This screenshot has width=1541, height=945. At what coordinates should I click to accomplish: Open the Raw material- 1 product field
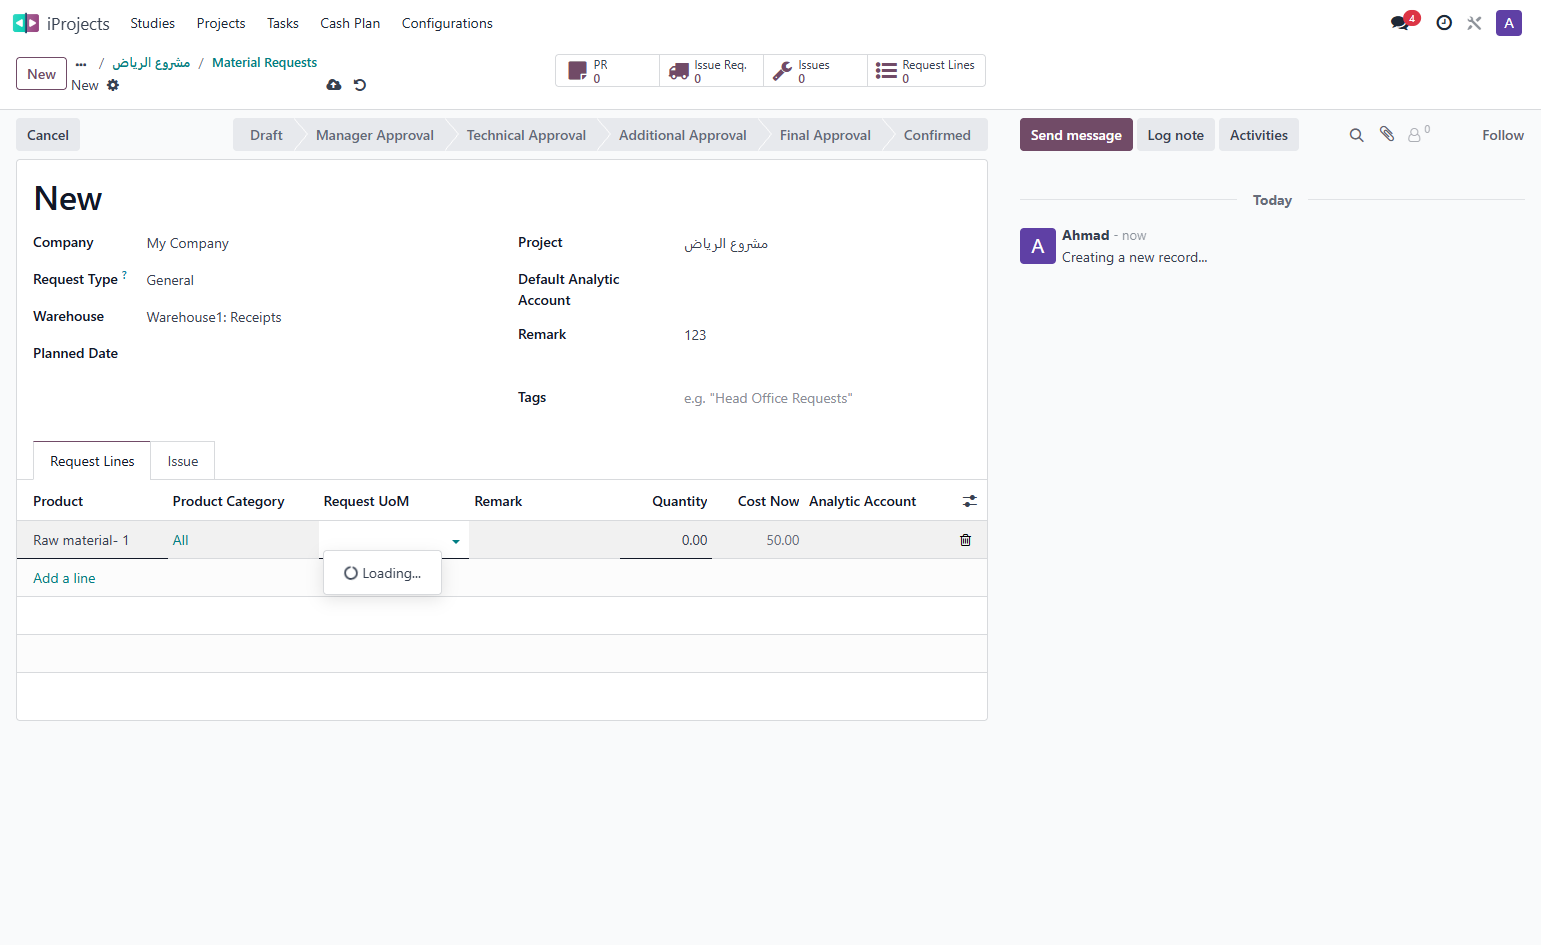coord(92,540)
